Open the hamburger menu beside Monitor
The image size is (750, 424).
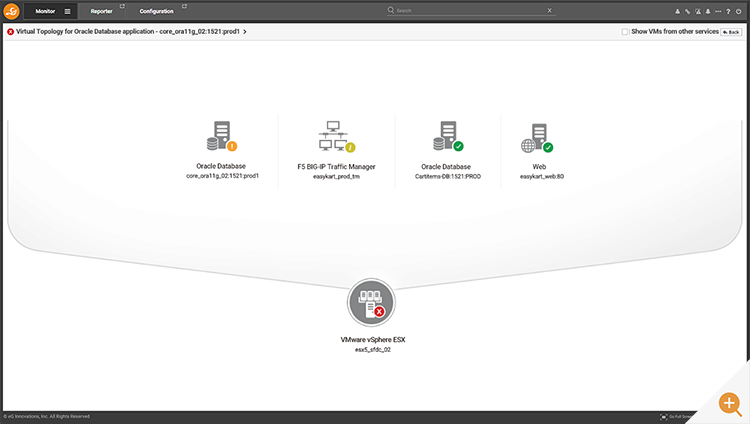click(x=67, y=11)
